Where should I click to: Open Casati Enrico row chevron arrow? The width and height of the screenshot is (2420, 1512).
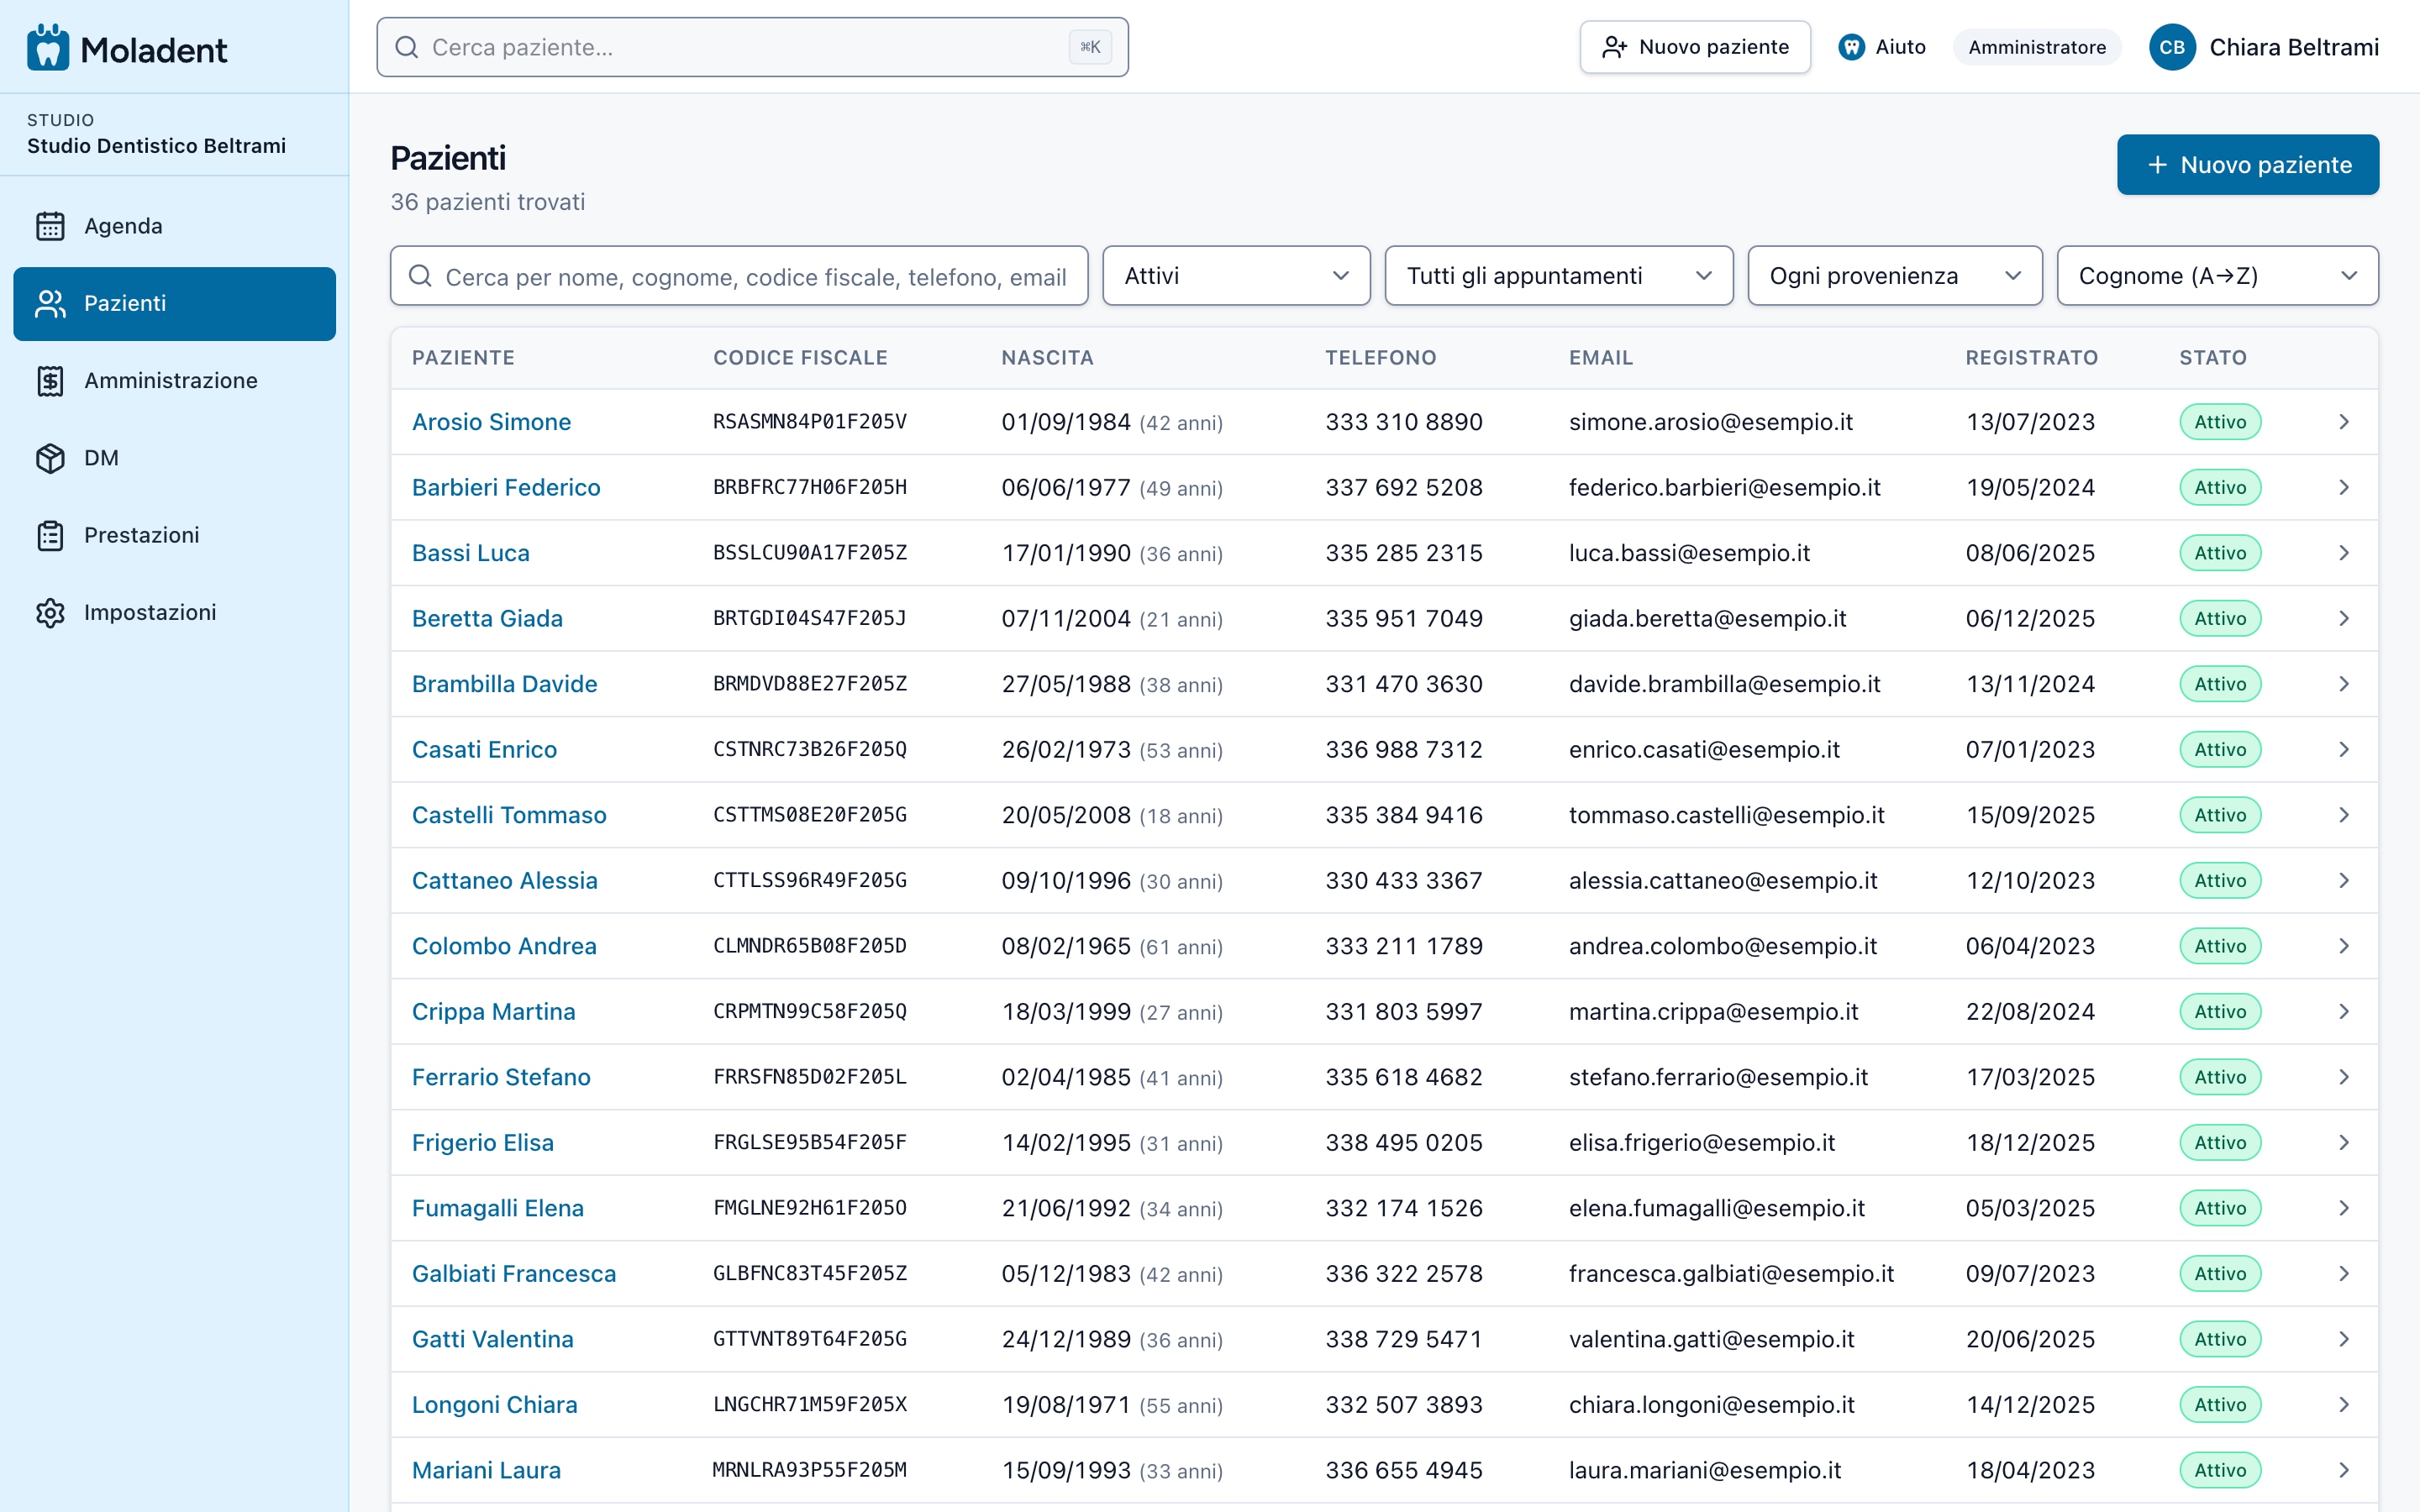tap(2344, 749)
